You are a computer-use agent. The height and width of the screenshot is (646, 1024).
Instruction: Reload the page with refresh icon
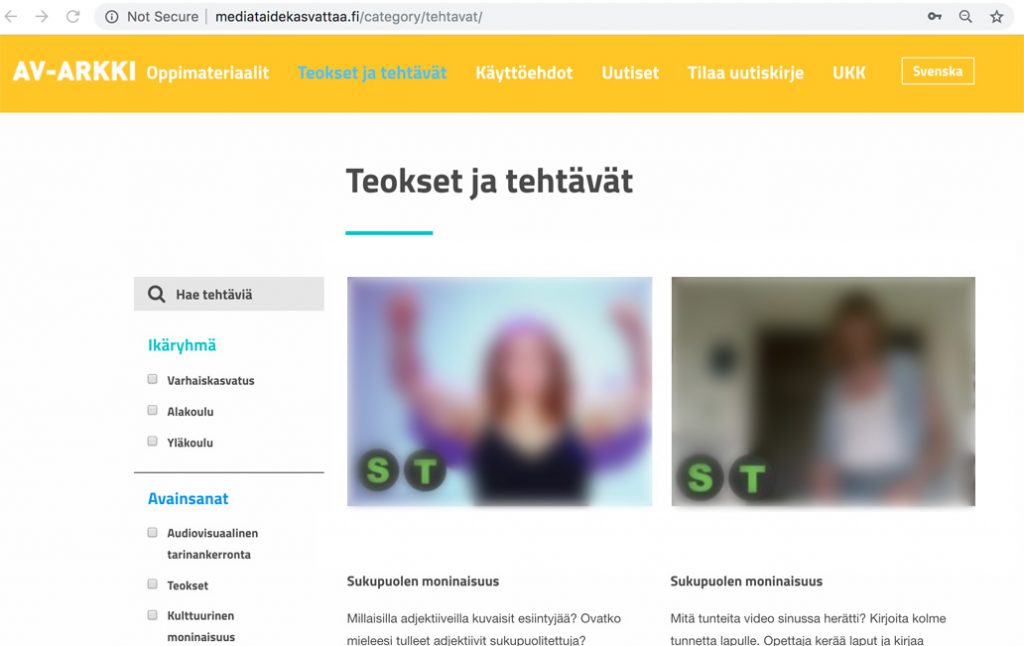pyautogui.click(x=72, y=16)
